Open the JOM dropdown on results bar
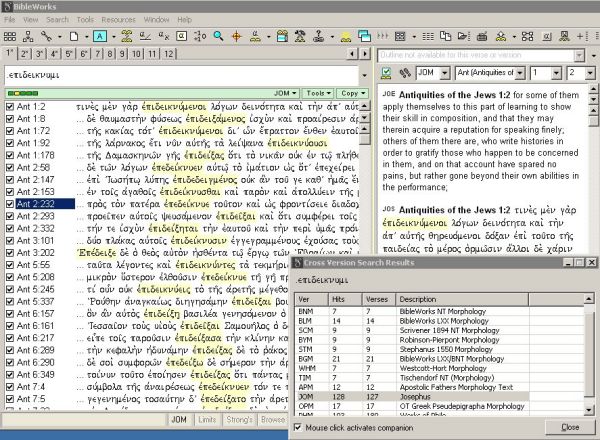 click(x=285, y=93)
